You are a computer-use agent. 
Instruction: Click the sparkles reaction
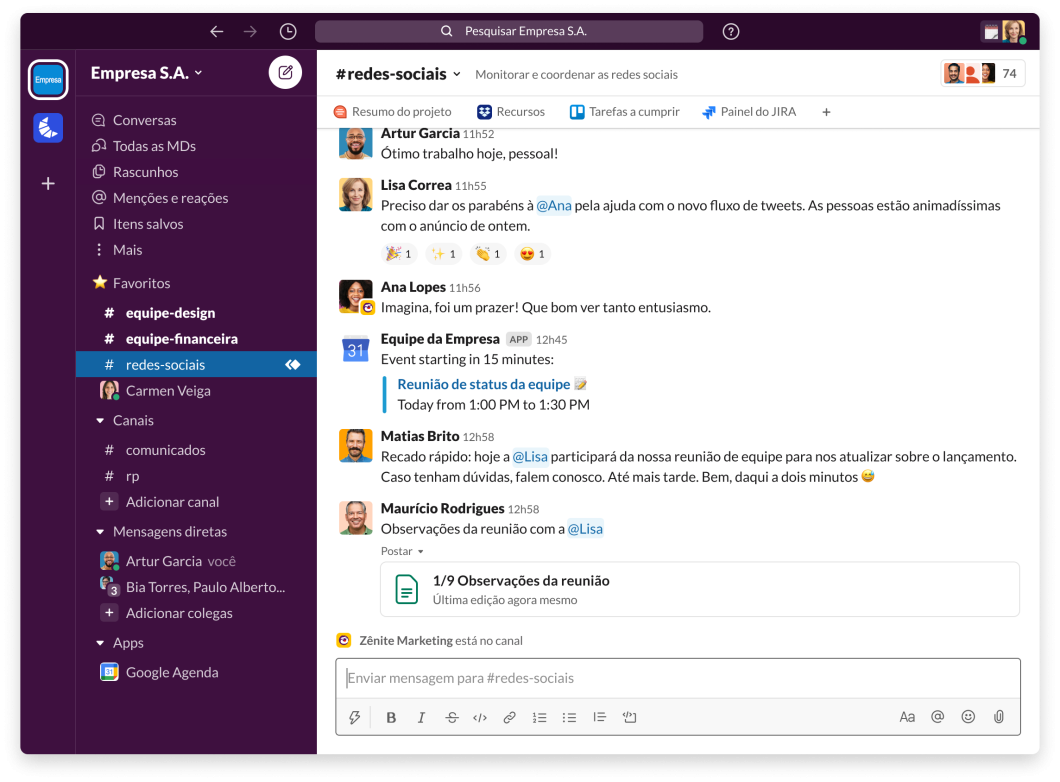[443, 253]
